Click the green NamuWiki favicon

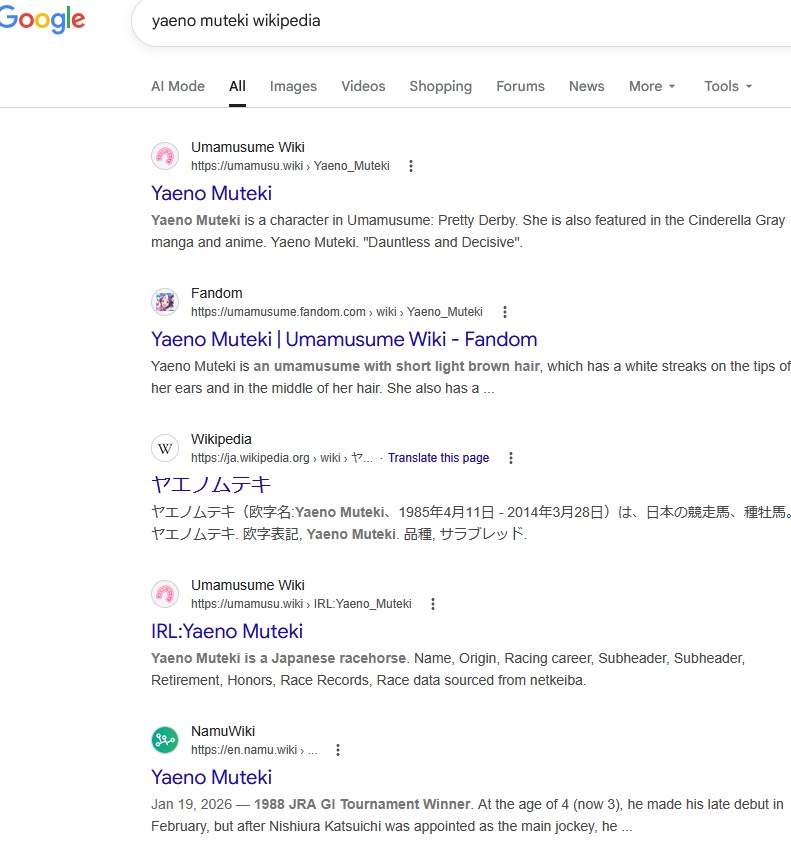point(165,740)
